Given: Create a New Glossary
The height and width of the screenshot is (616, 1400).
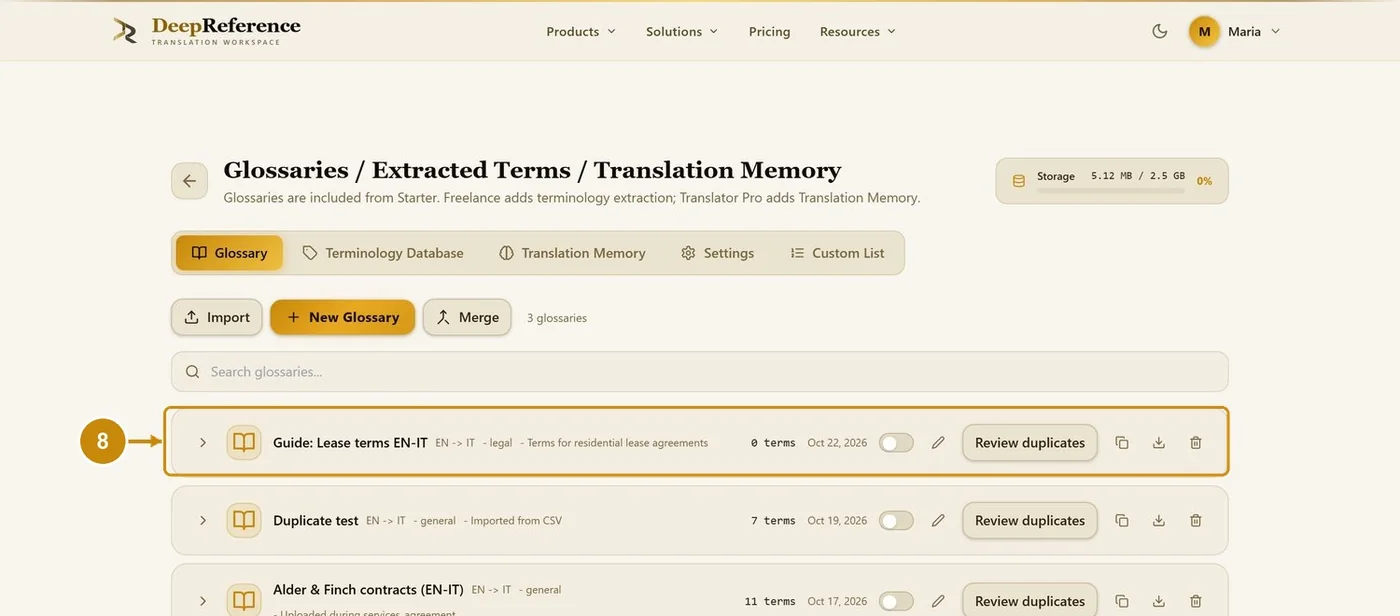Looking at the screenshot, I should pyautogui.click(x=343, y=317).
